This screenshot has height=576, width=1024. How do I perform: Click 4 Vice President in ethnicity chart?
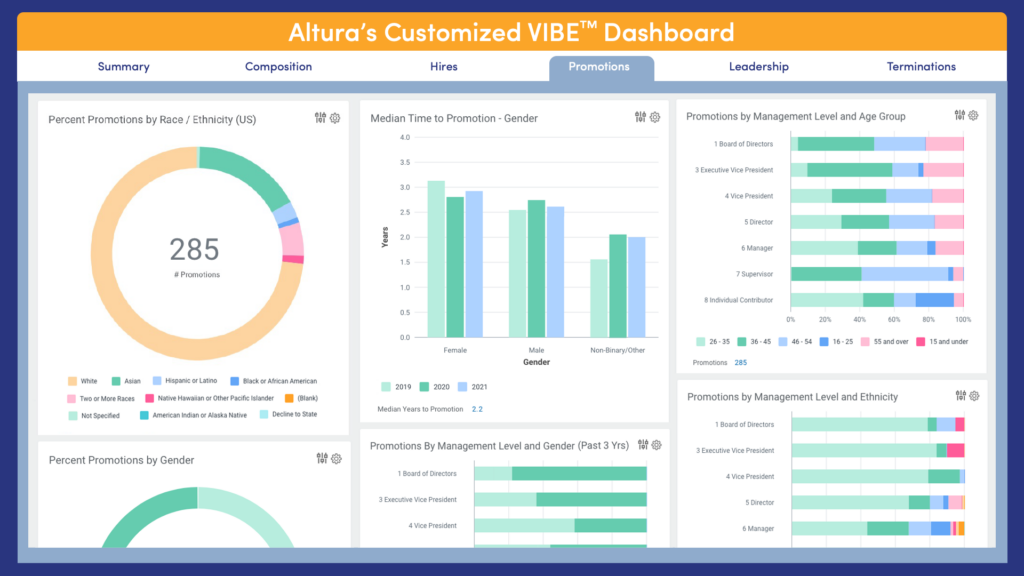coord(750,477)
